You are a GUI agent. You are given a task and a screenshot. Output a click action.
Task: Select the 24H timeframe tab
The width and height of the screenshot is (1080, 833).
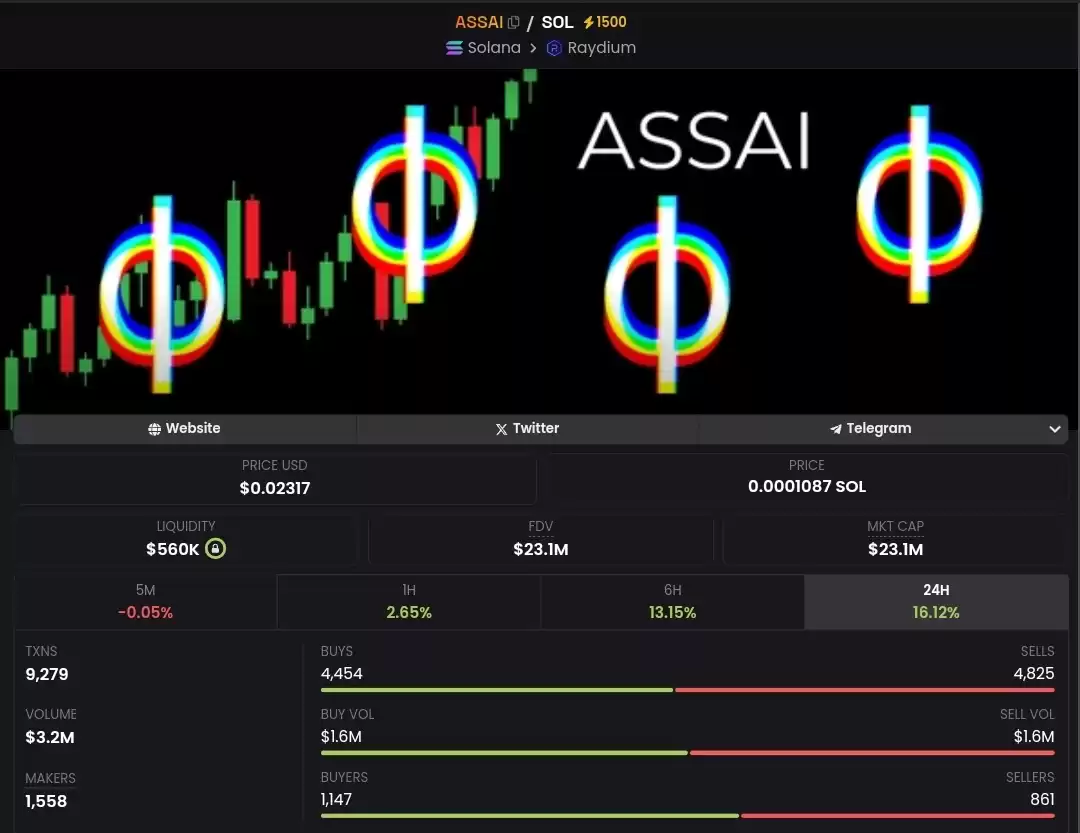tap(936, 601)
